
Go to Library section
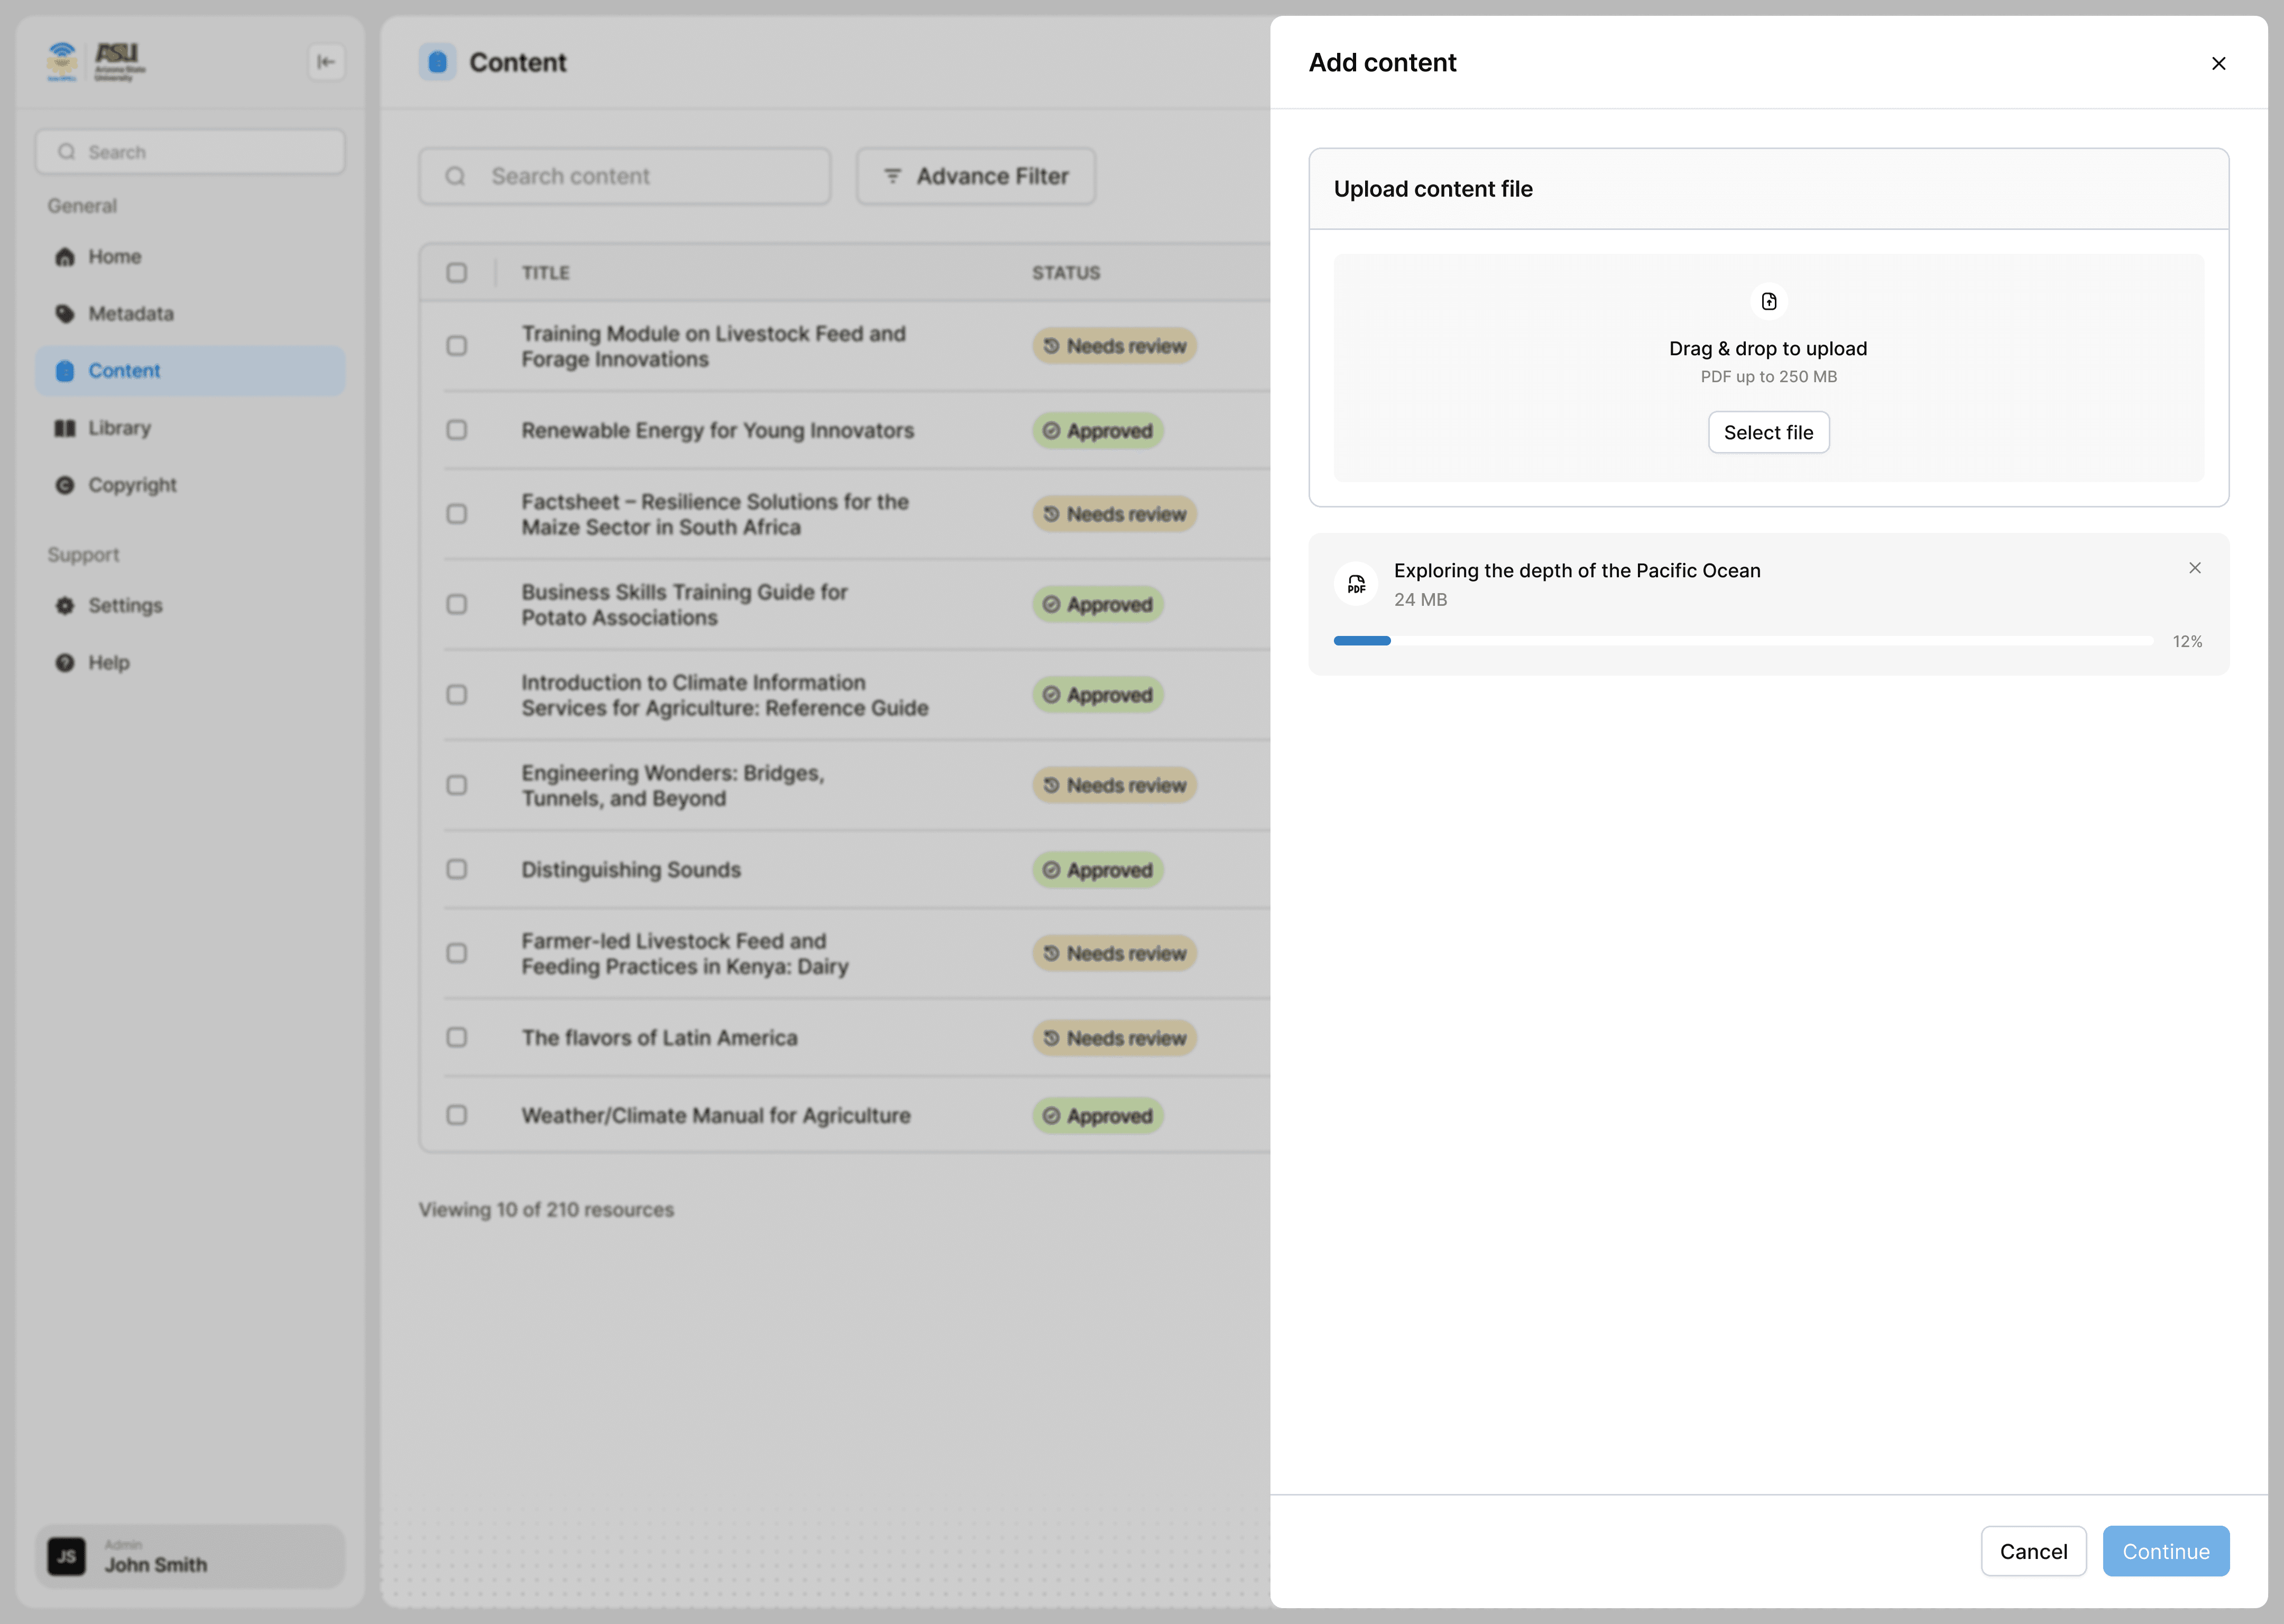pos(119,428)
